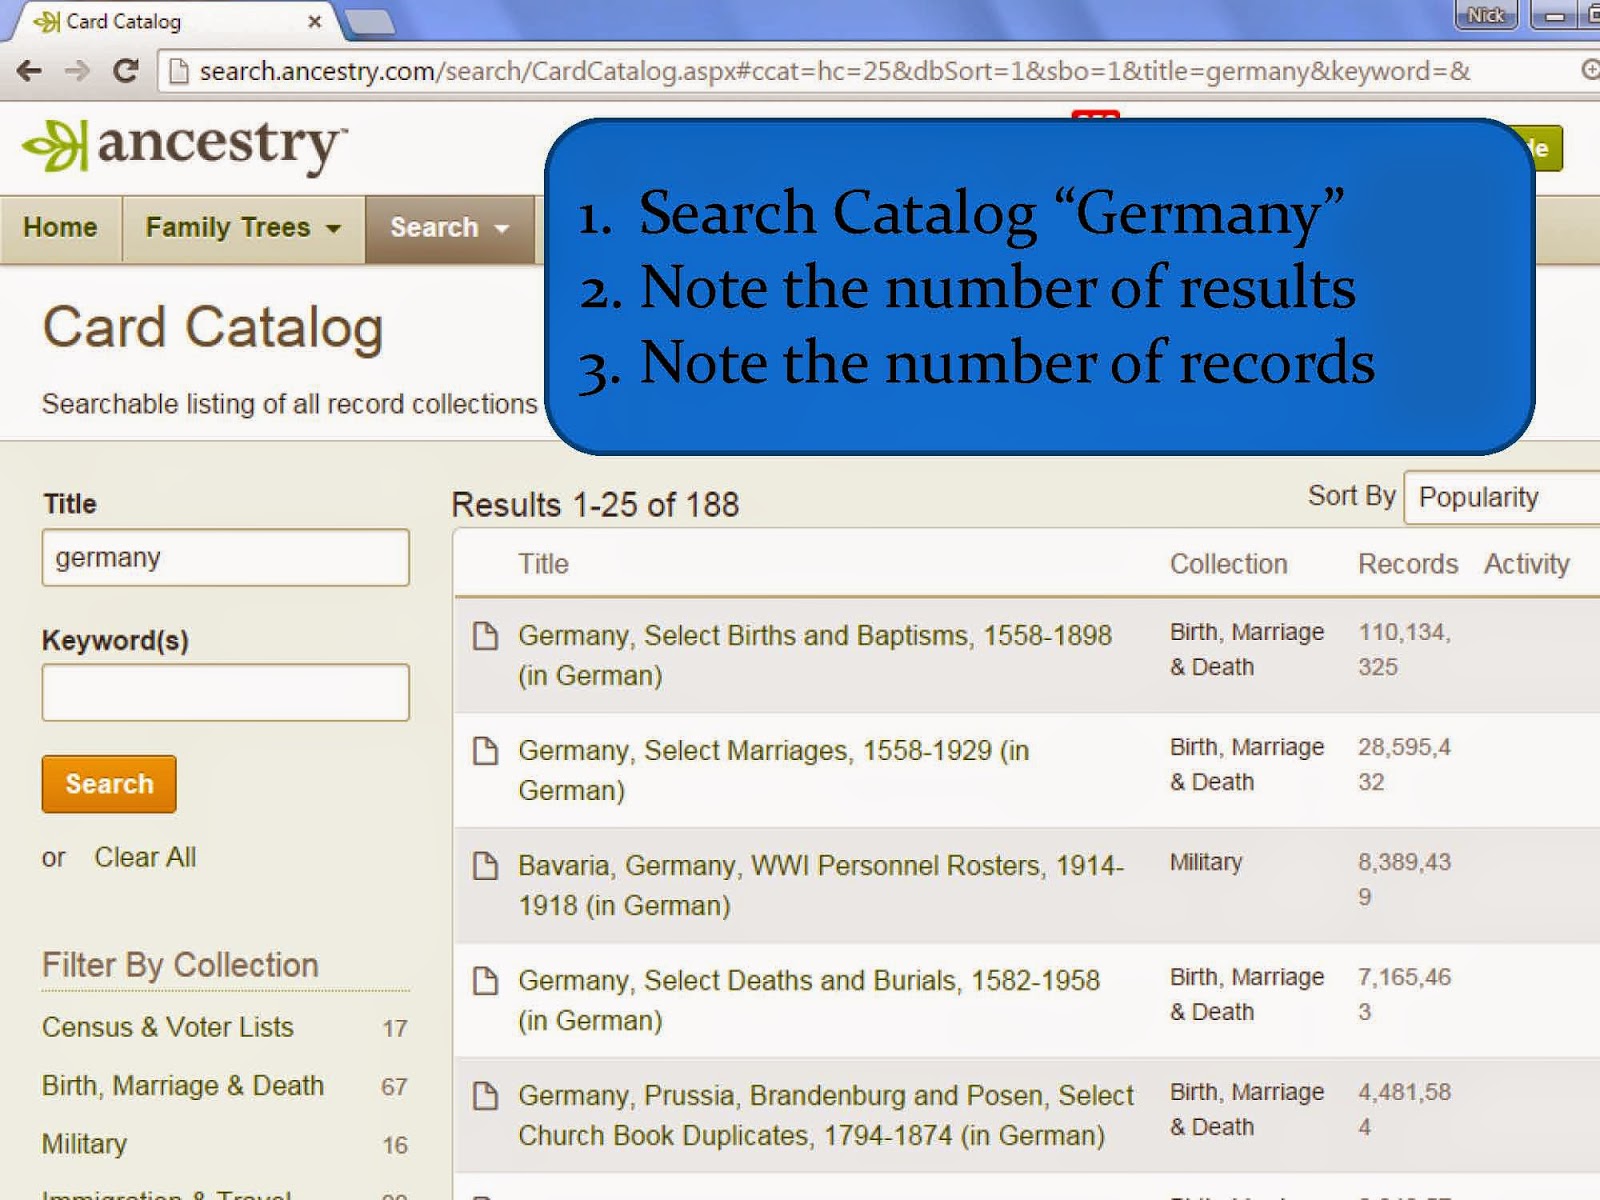This screenshot has width=1600, height=1200.
Task: Click the 28,595,432 records count
Action: point(1404,764)
